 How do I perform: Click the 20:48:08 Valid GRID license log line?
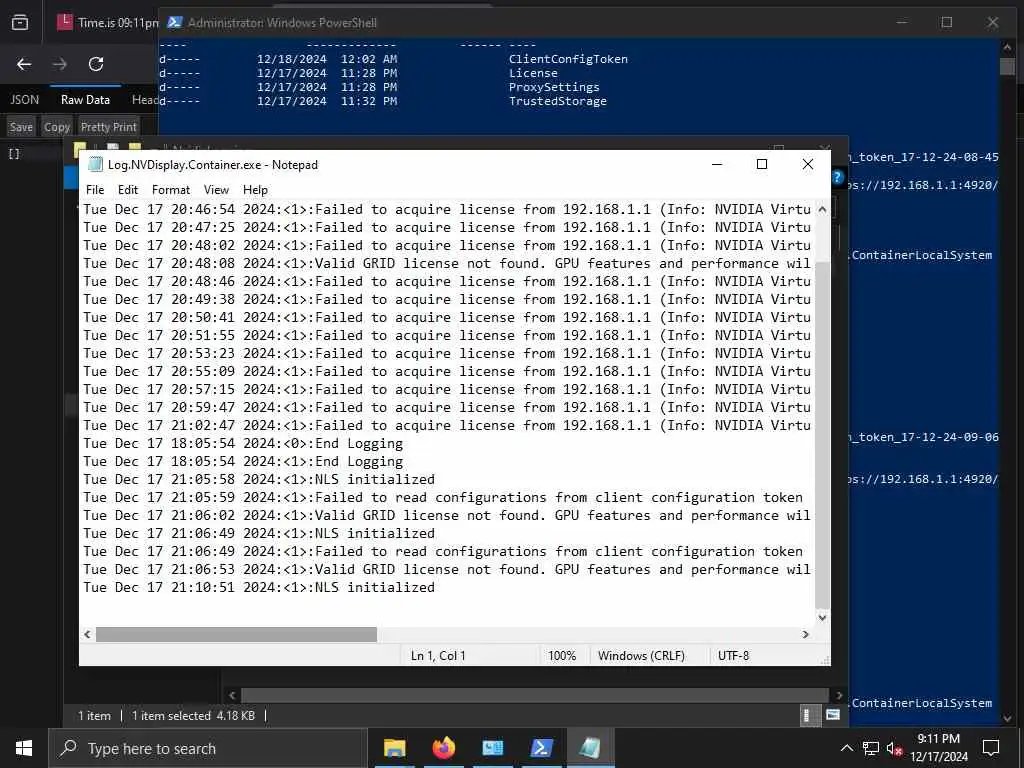click(x=447, y=263)
